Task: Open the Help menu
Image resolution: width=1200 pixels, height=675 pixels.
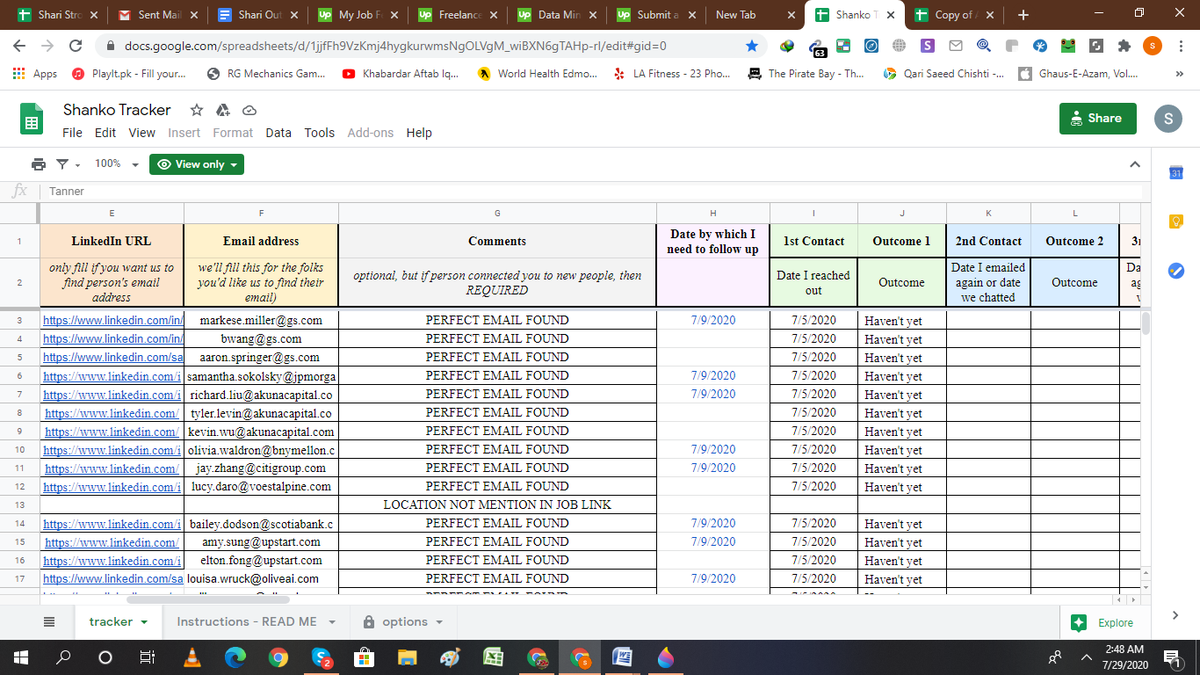Action: [419, 132]
